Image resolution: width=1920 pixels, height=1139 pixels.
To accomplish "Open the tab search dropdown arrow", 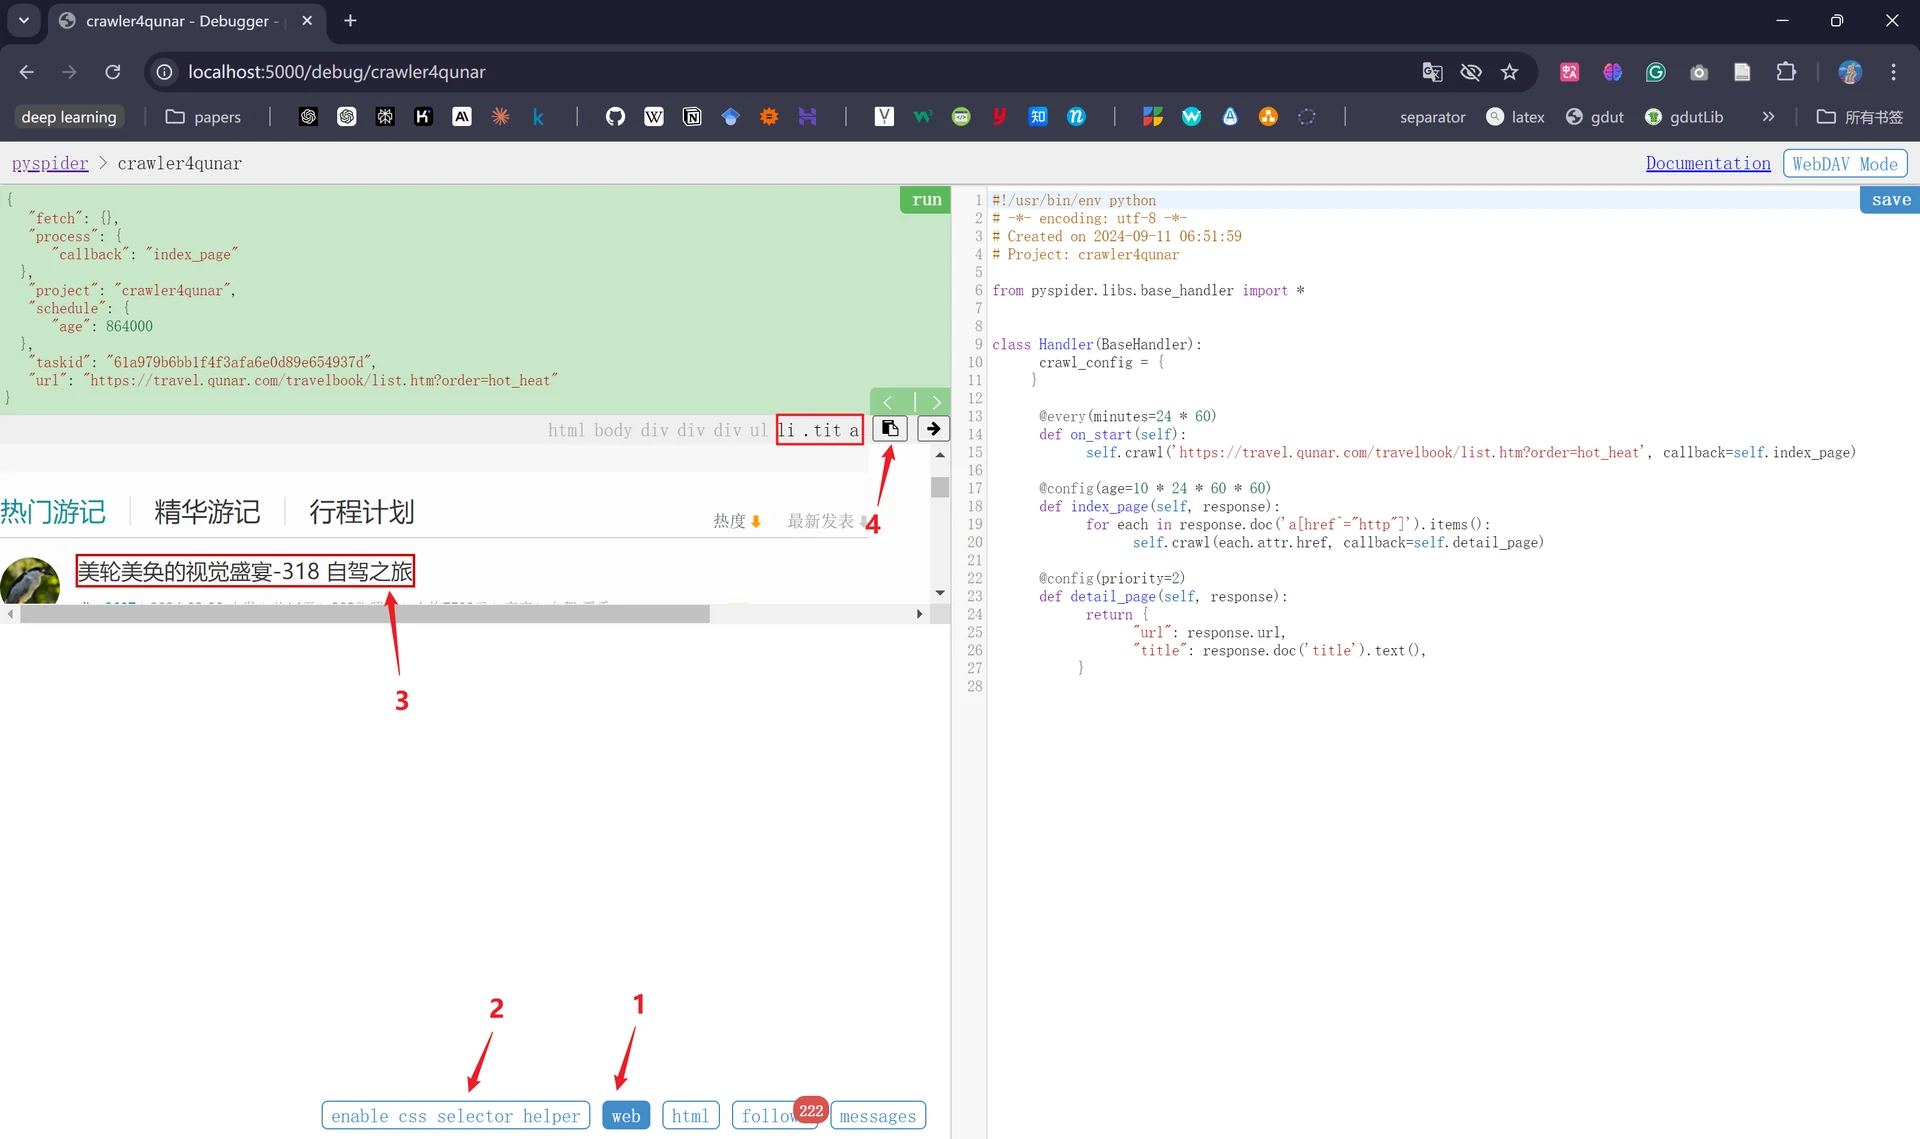I will point(24,20).
